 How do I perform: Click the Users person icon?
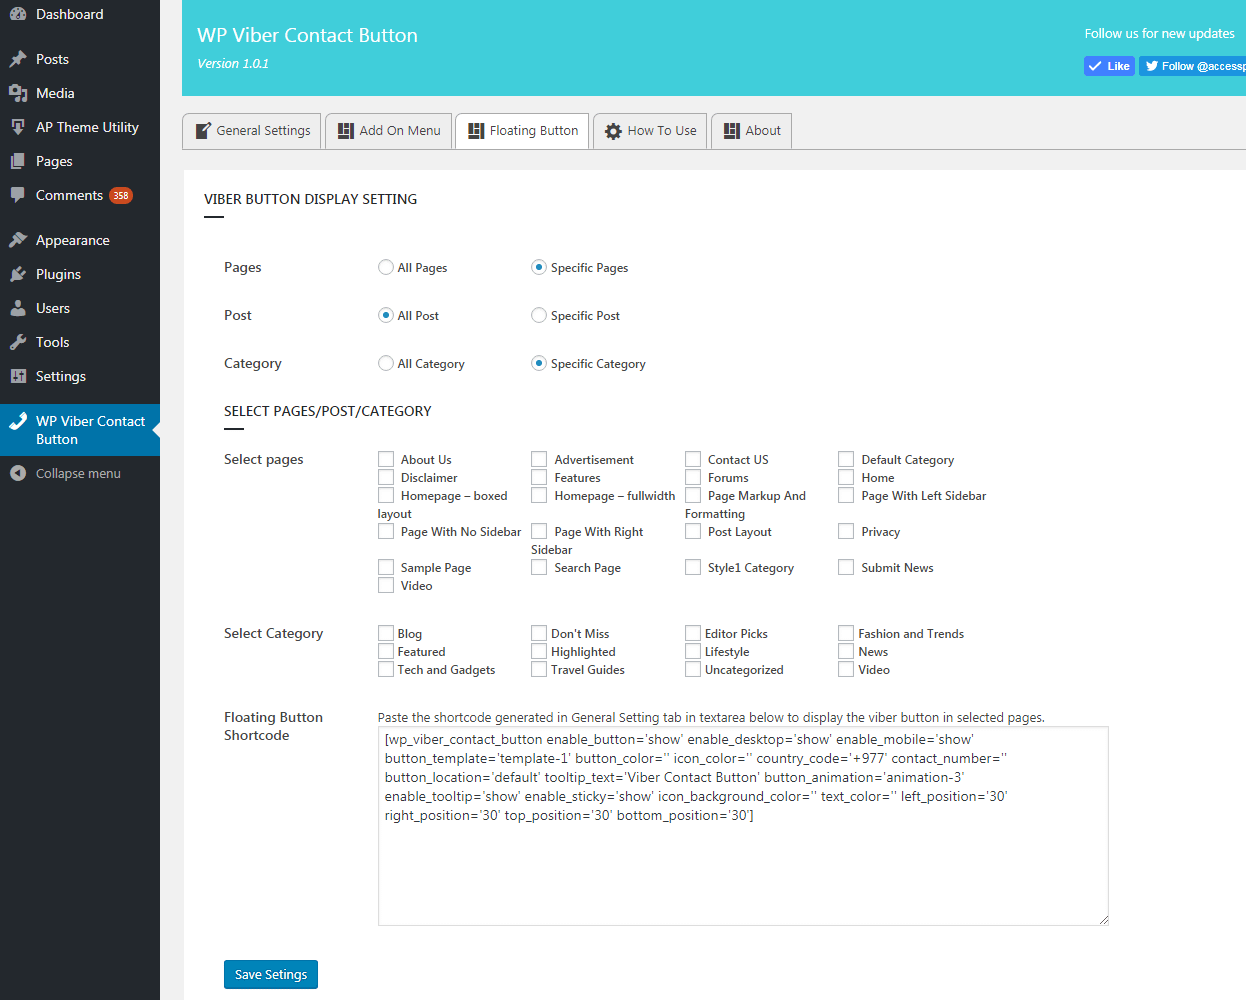18,308
